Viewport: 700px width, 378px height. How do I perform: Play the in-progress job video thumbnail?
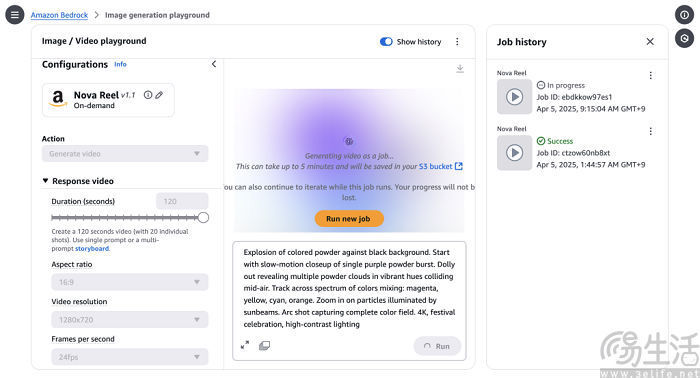(514, 97)
